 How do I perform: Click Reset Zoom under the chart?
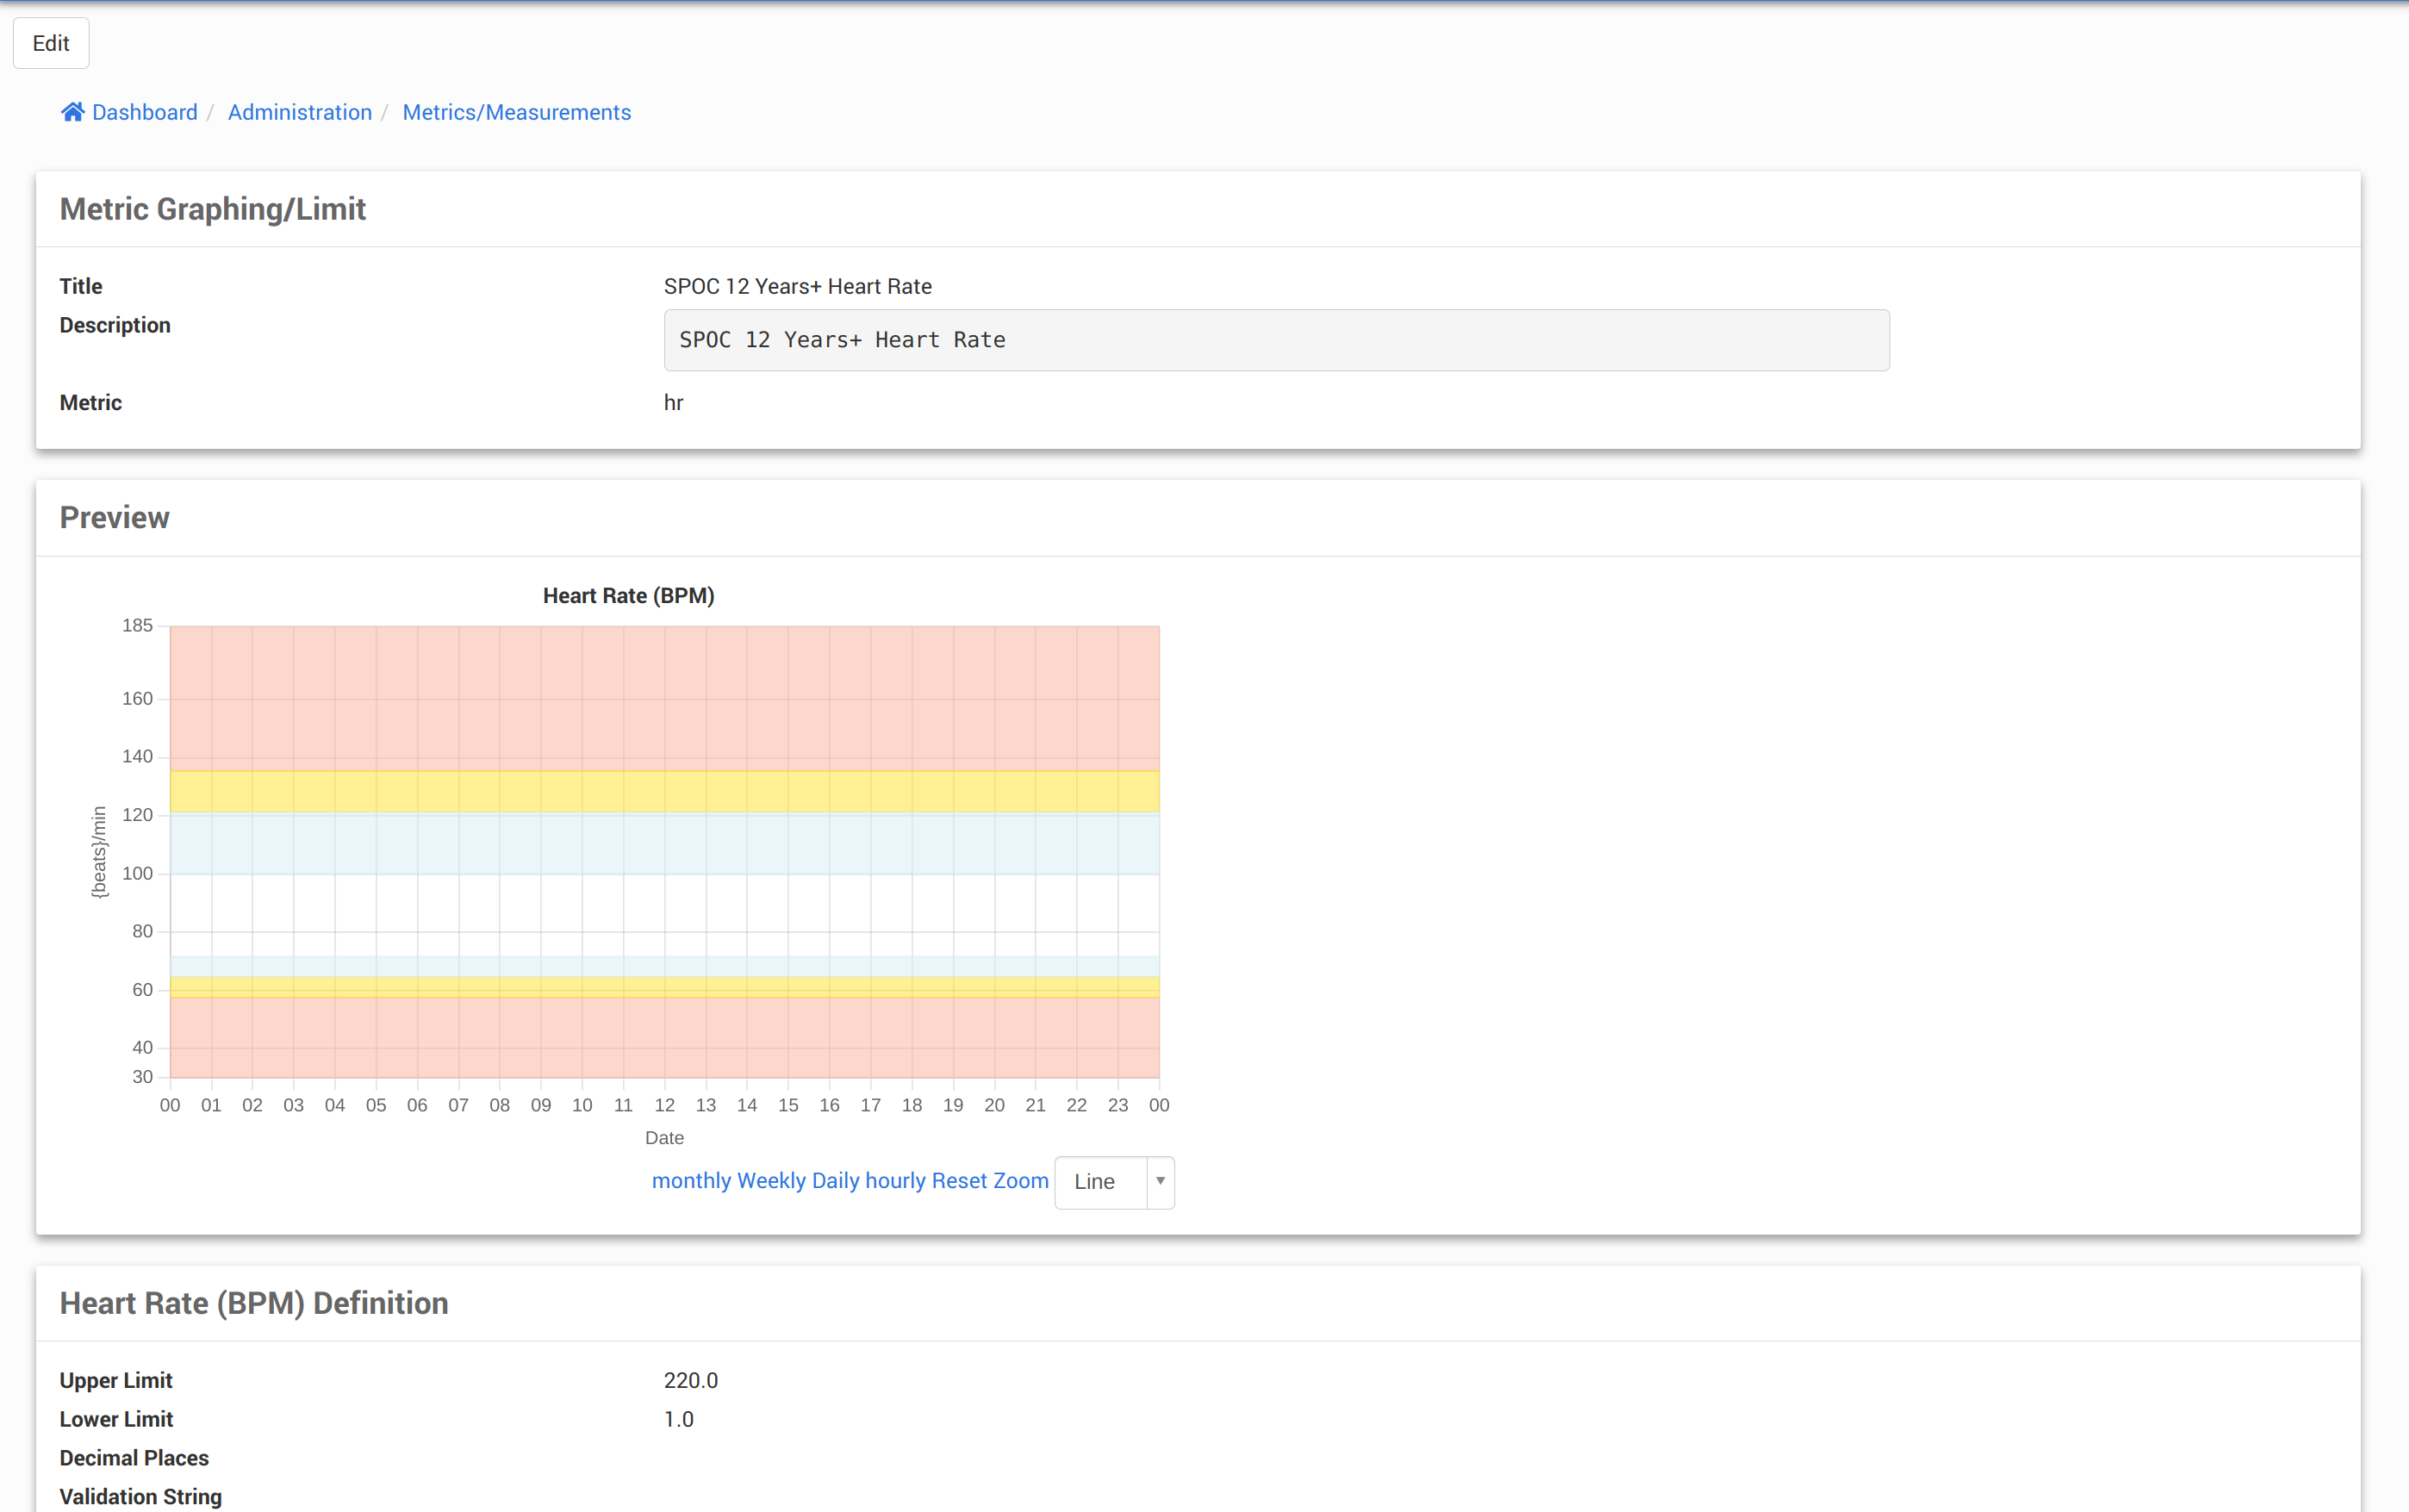[989, 1181]
